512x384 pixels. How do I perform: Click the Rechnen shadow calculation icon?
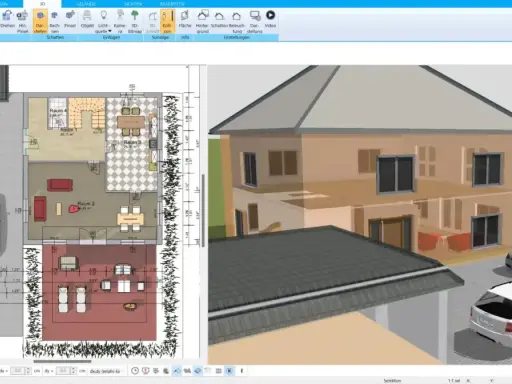coord(54,15)
